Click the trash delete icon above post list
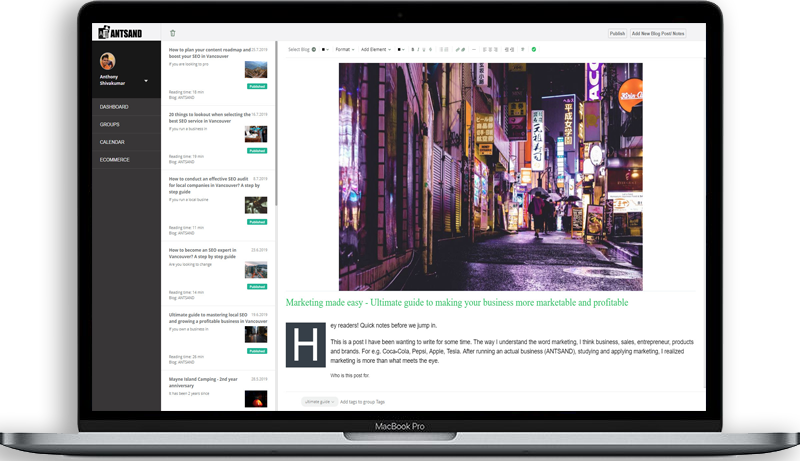This screenshot has height=461, width=800. [172, 33]
